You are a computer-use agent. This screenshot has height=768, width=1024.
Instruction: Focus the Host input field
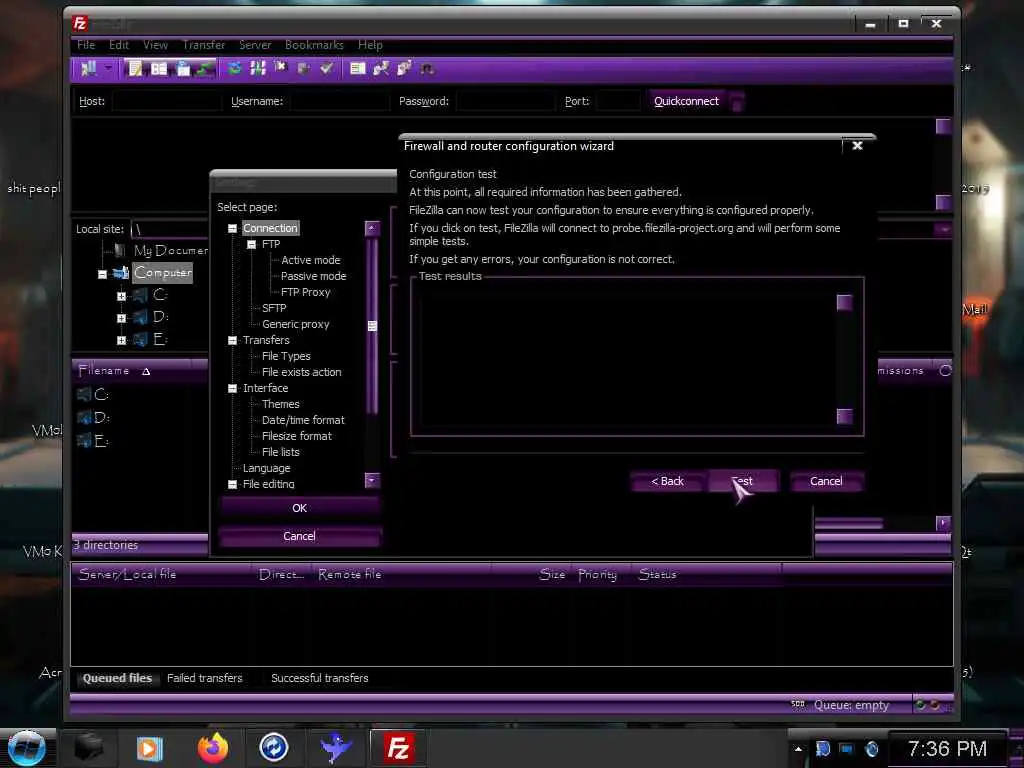(167, 101)
